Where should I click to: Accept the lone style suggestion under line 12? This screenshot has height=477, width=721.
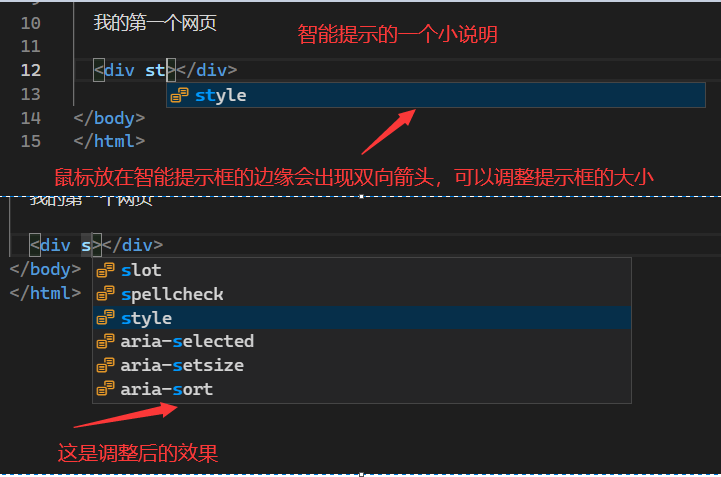221,95
